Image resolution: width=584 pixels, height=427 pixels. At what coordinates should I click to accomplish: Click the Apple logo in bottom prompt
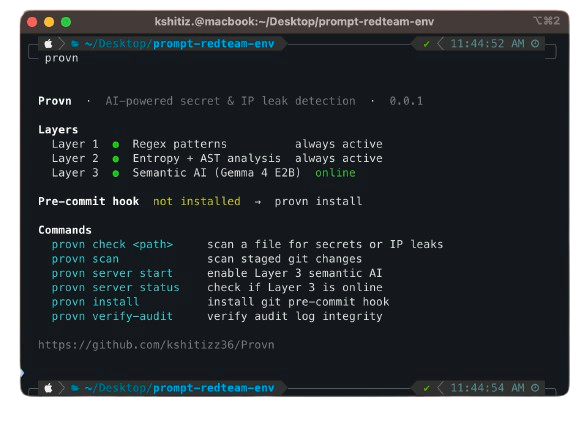pos(48,389)
